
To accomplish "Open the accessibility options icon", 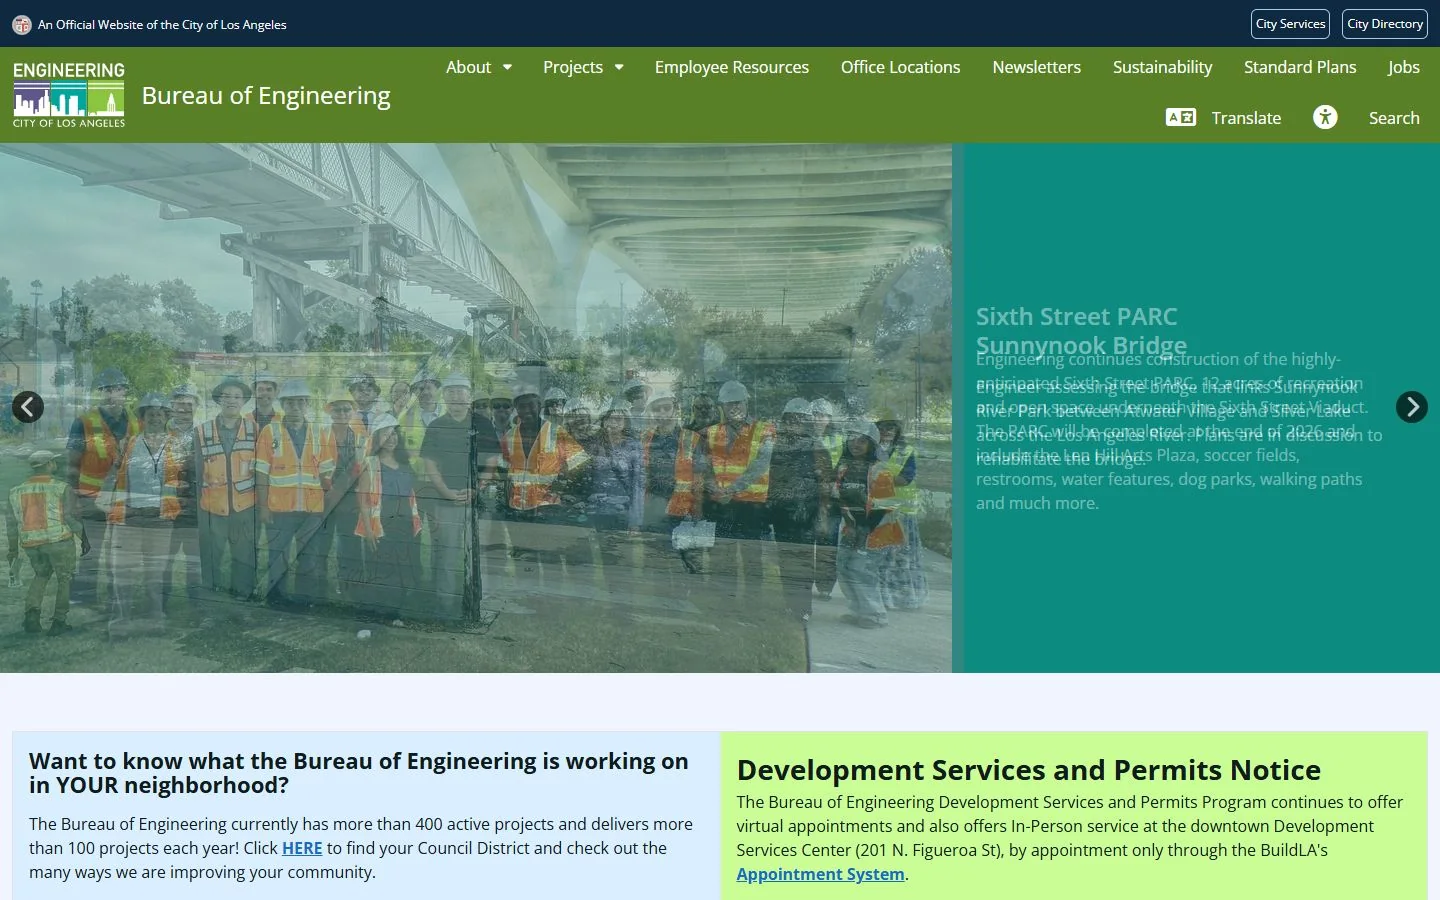I will (x=1325, y=117).
